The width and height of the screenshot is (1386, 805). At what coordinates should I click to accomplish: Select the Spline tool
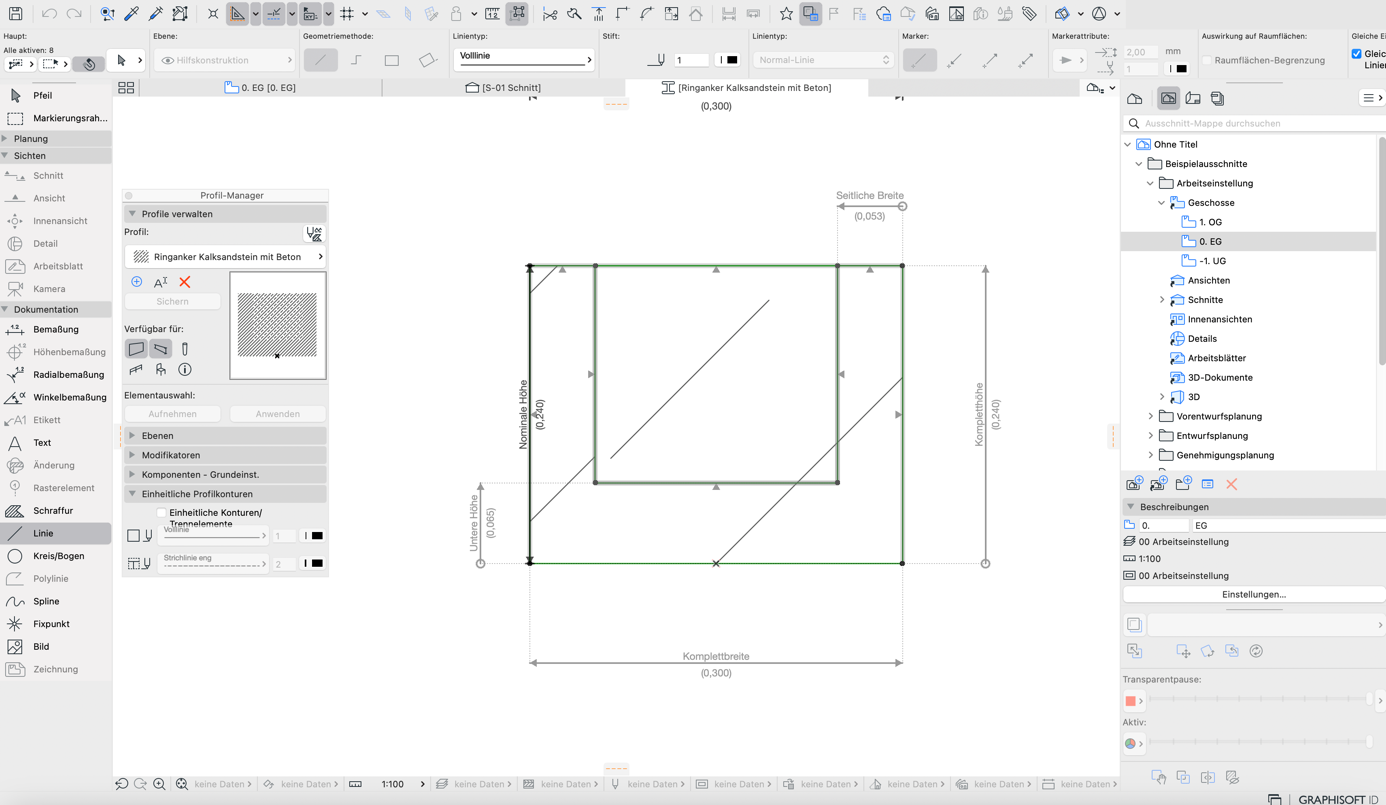pos(55,601)
